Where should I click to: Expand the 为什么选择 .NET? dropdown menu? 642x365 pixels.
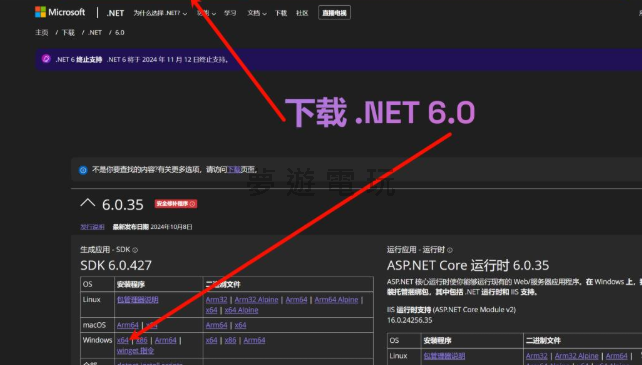click(160, 13)
